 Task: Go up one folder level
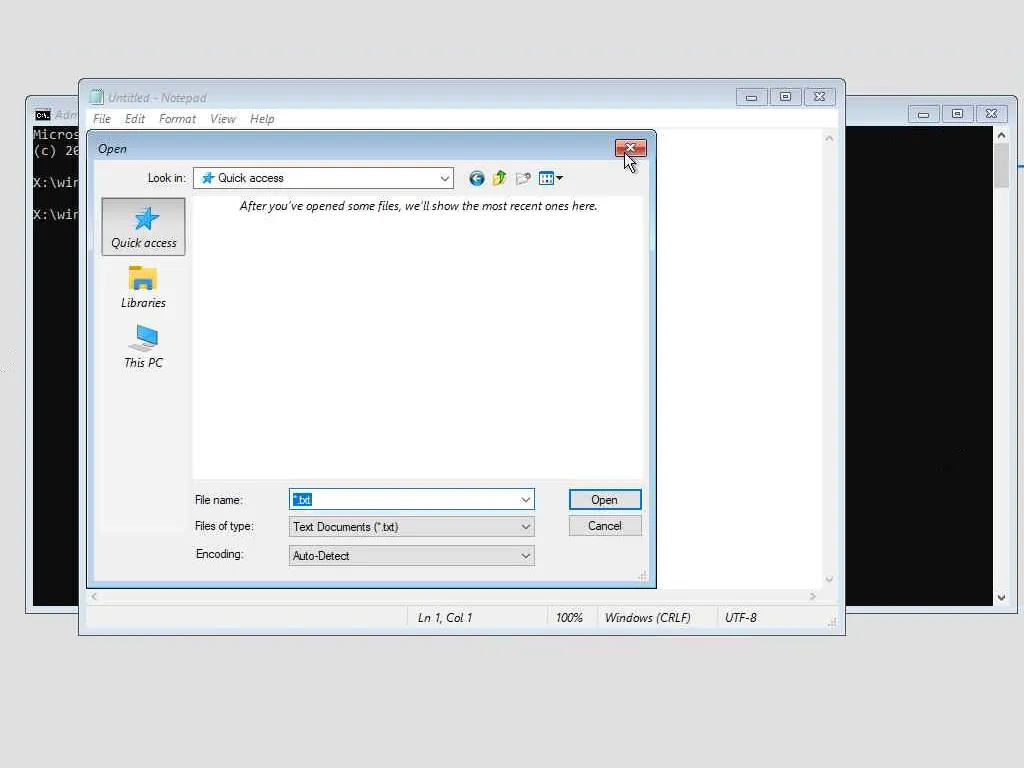(500, 178)
